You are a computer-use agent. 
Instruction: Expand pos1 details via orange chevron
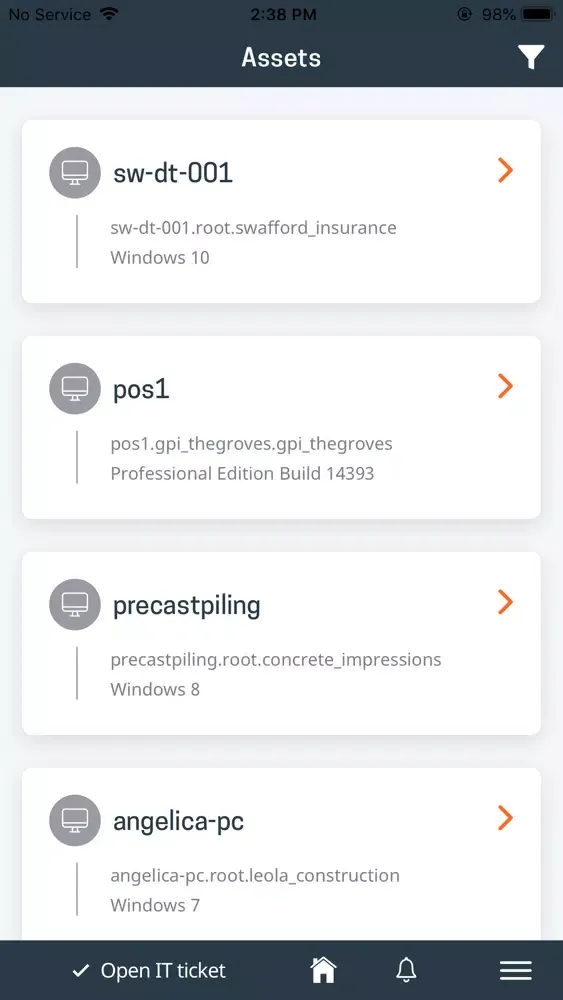pos(505,386)
